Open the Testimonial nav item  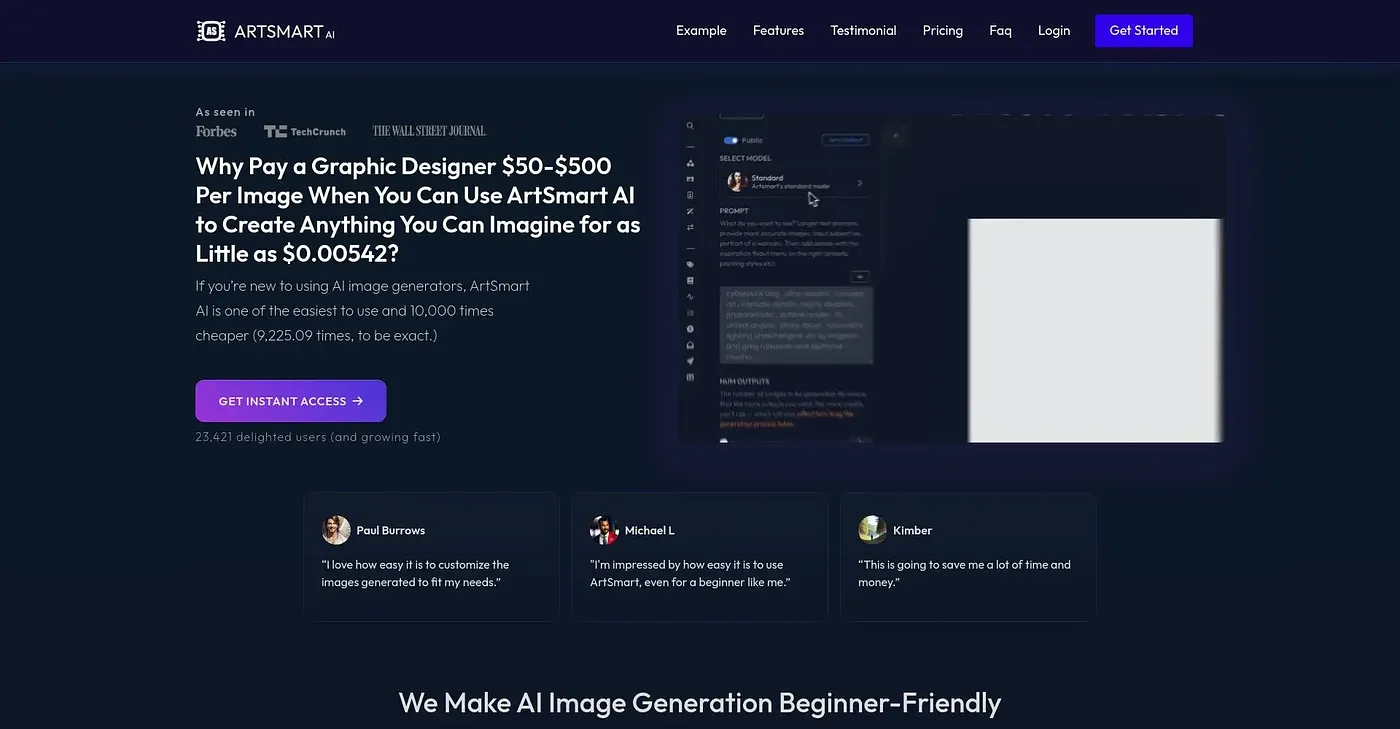(863, 31)
